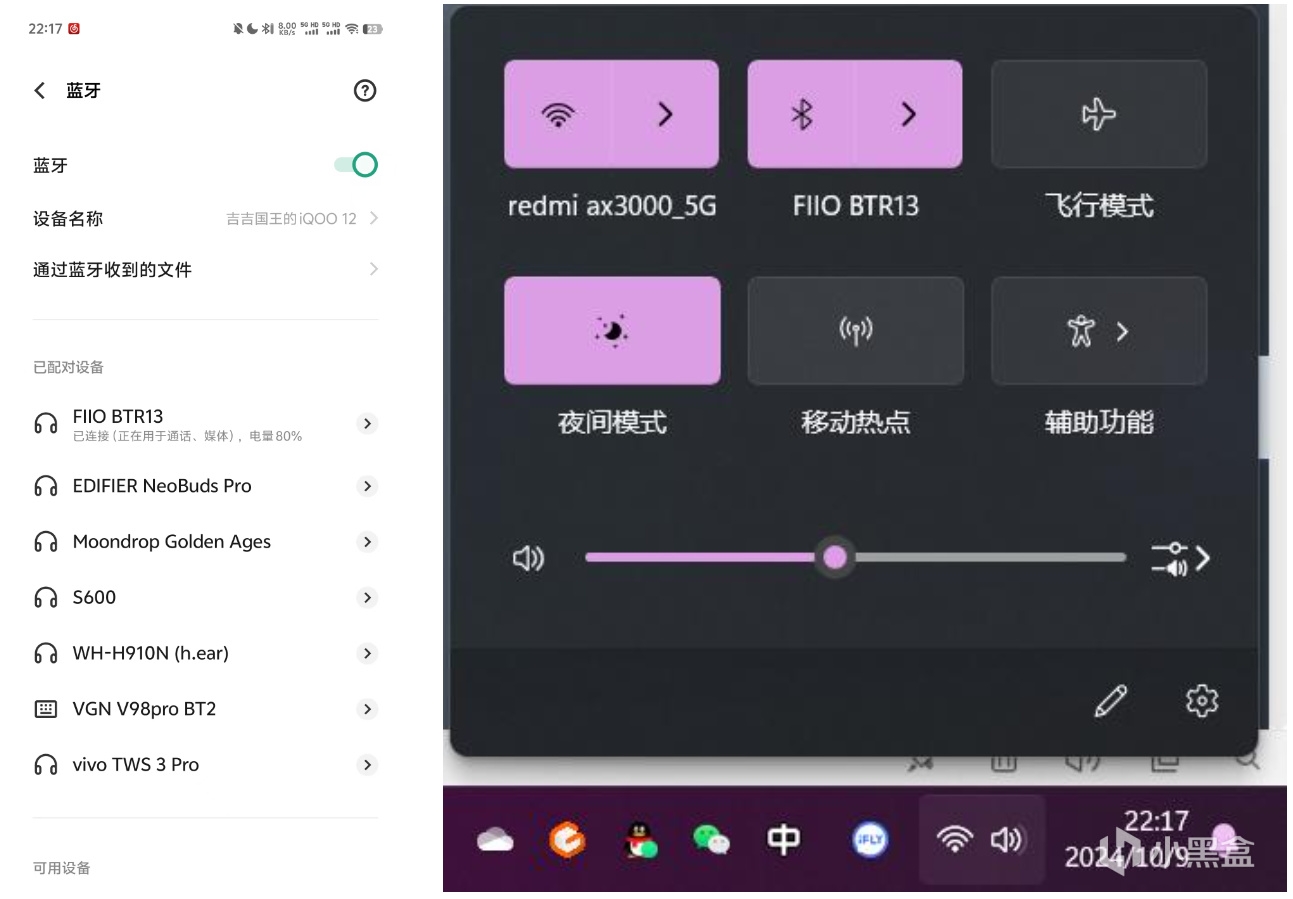Click the pencil edit quick settings icon
This screenshot has height=899, width=1293.
click(1110, 701)
